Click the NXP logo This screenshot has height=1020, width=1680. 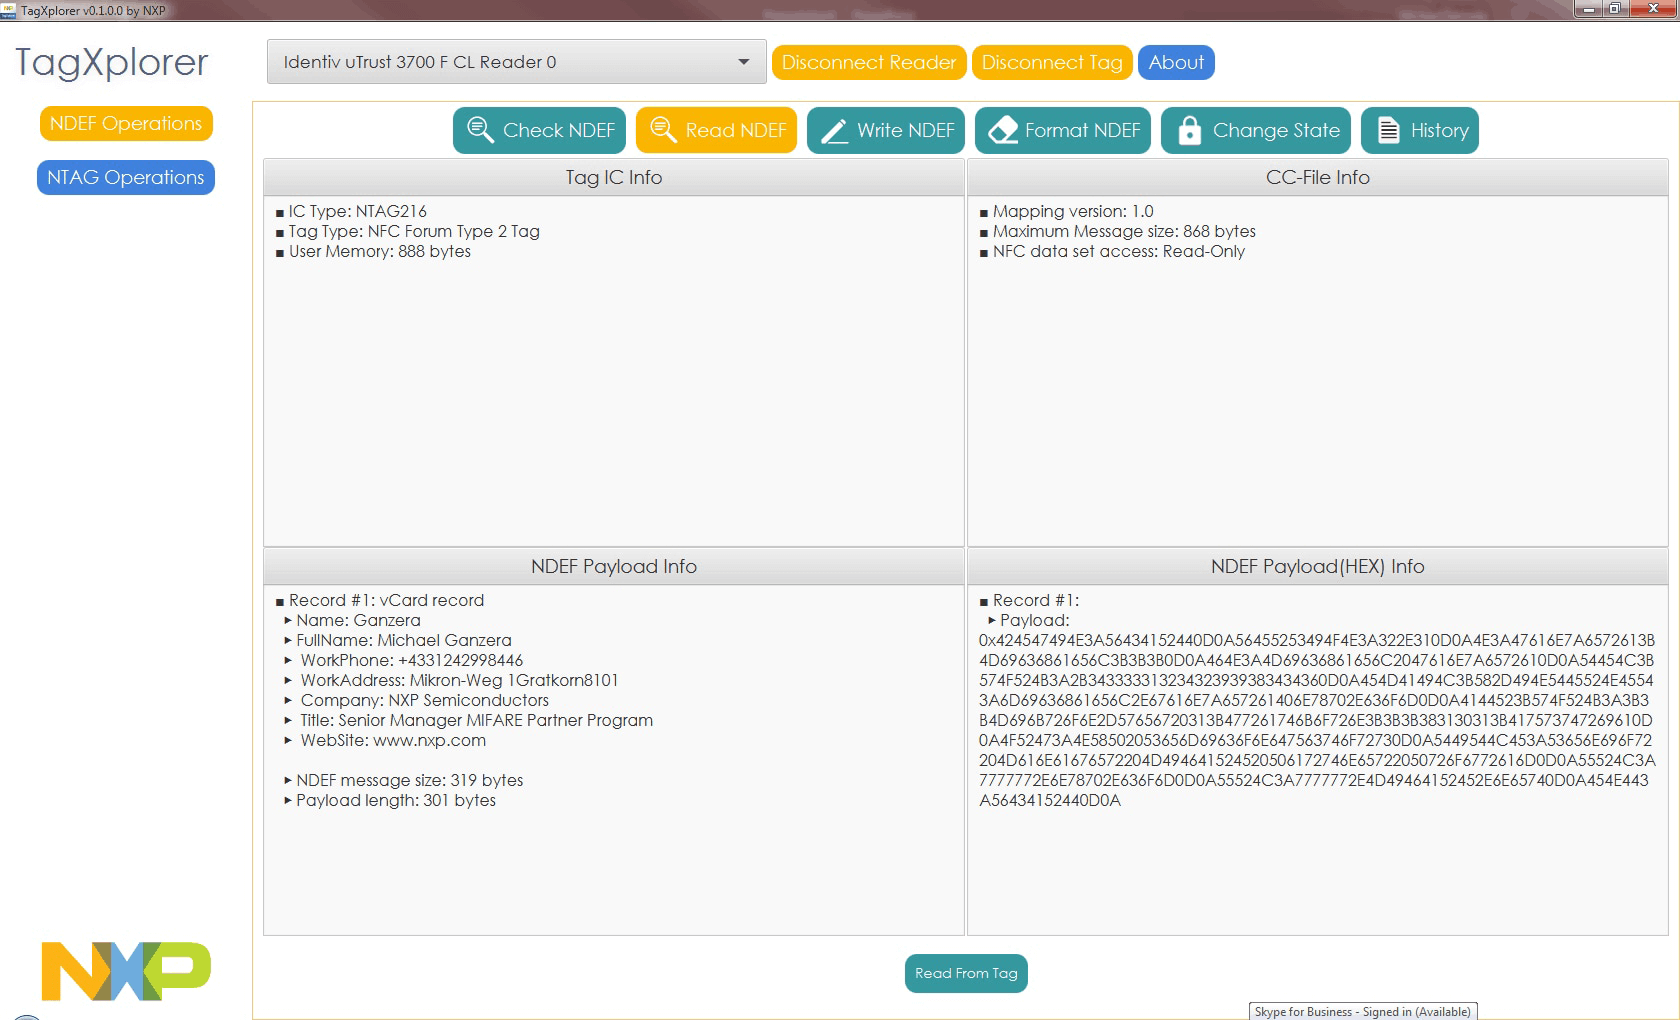point(126,970)
